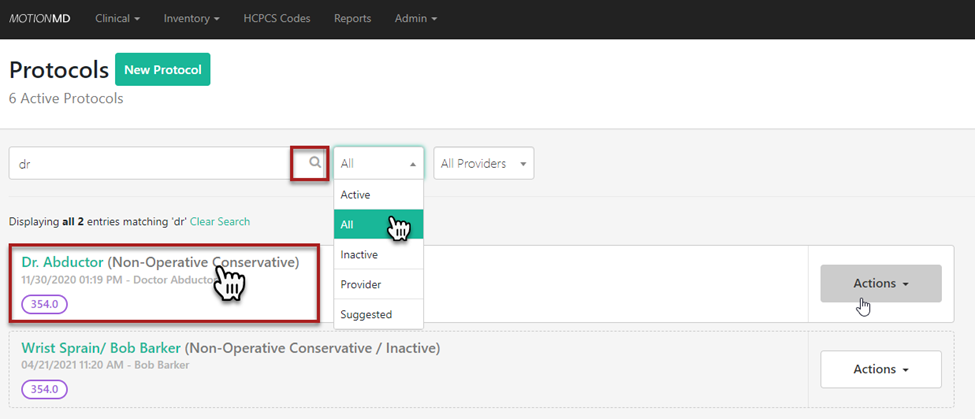Click the 354.0 badge under Wrist Sprain
This screenshot has height=419, width=975.
[x=44, y=389]
